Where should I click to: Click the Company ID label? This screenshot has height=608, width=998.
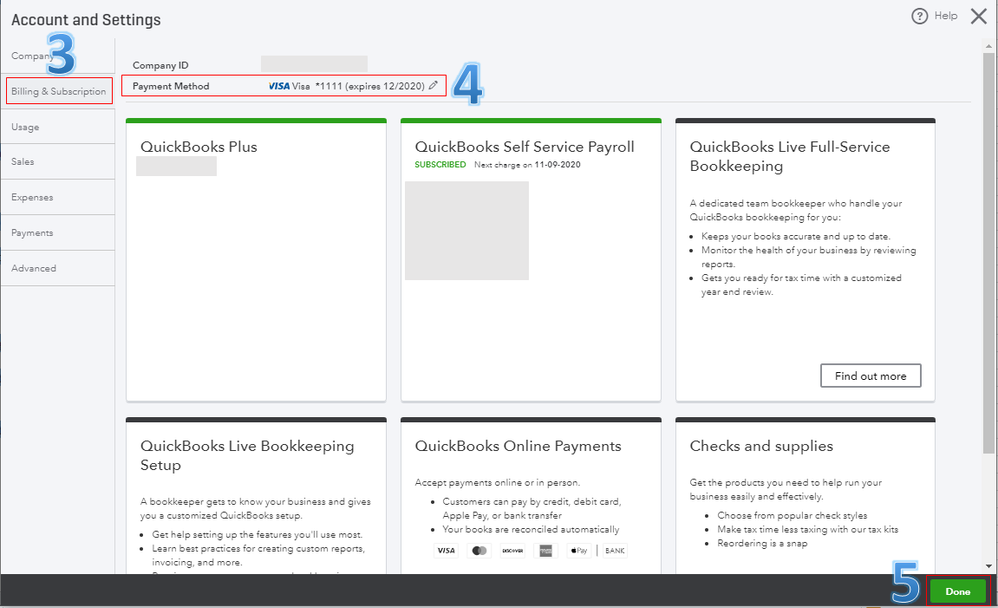160,65
